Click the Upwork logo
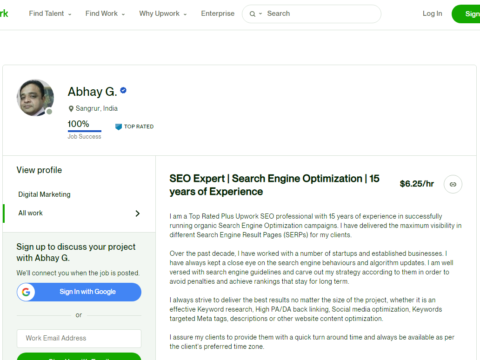480x360 pixels. click(x=4, y=14)
